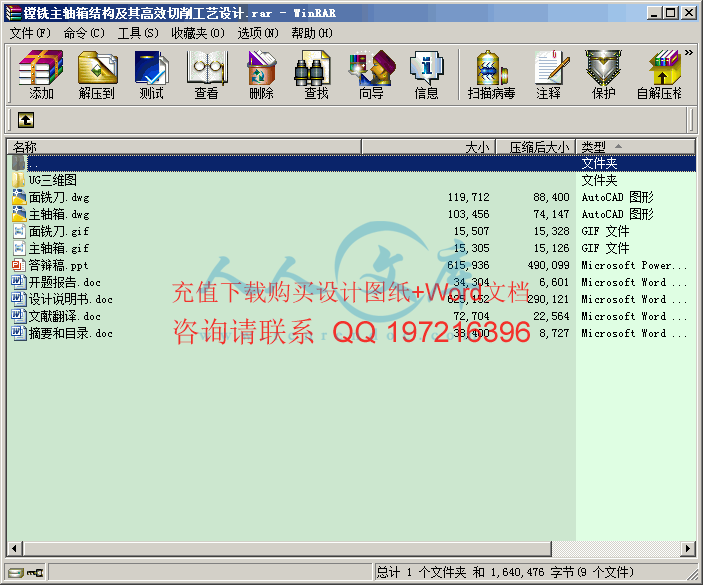The width and height of the screenshot is (703, 585).
Task: Open the Tools (工具) menu
Action: tap(138, 33)
